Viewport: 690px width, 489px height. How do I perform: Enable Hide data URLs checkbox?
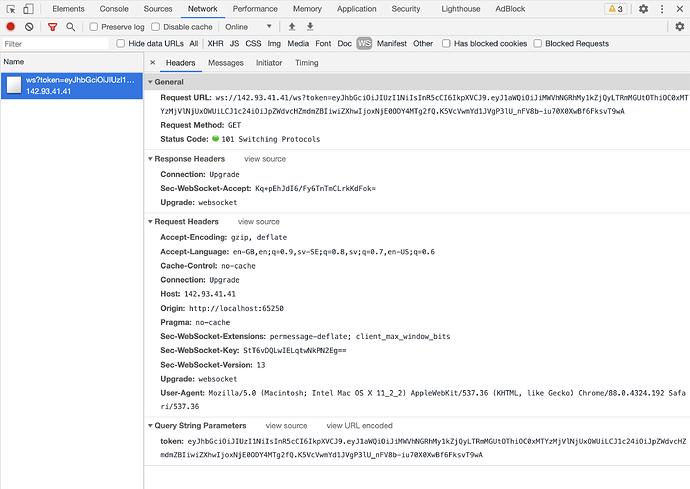(x=120, y=44)
